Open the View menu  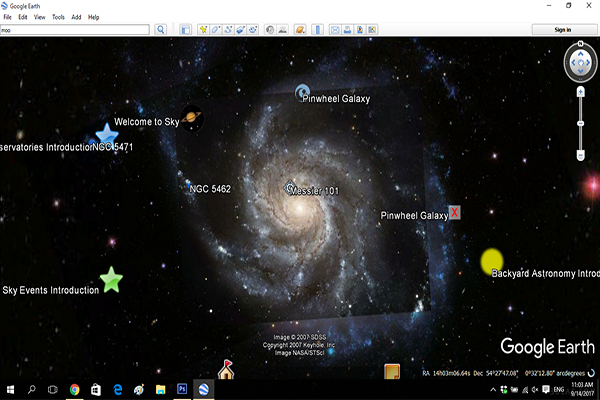(x=39, y=17)
